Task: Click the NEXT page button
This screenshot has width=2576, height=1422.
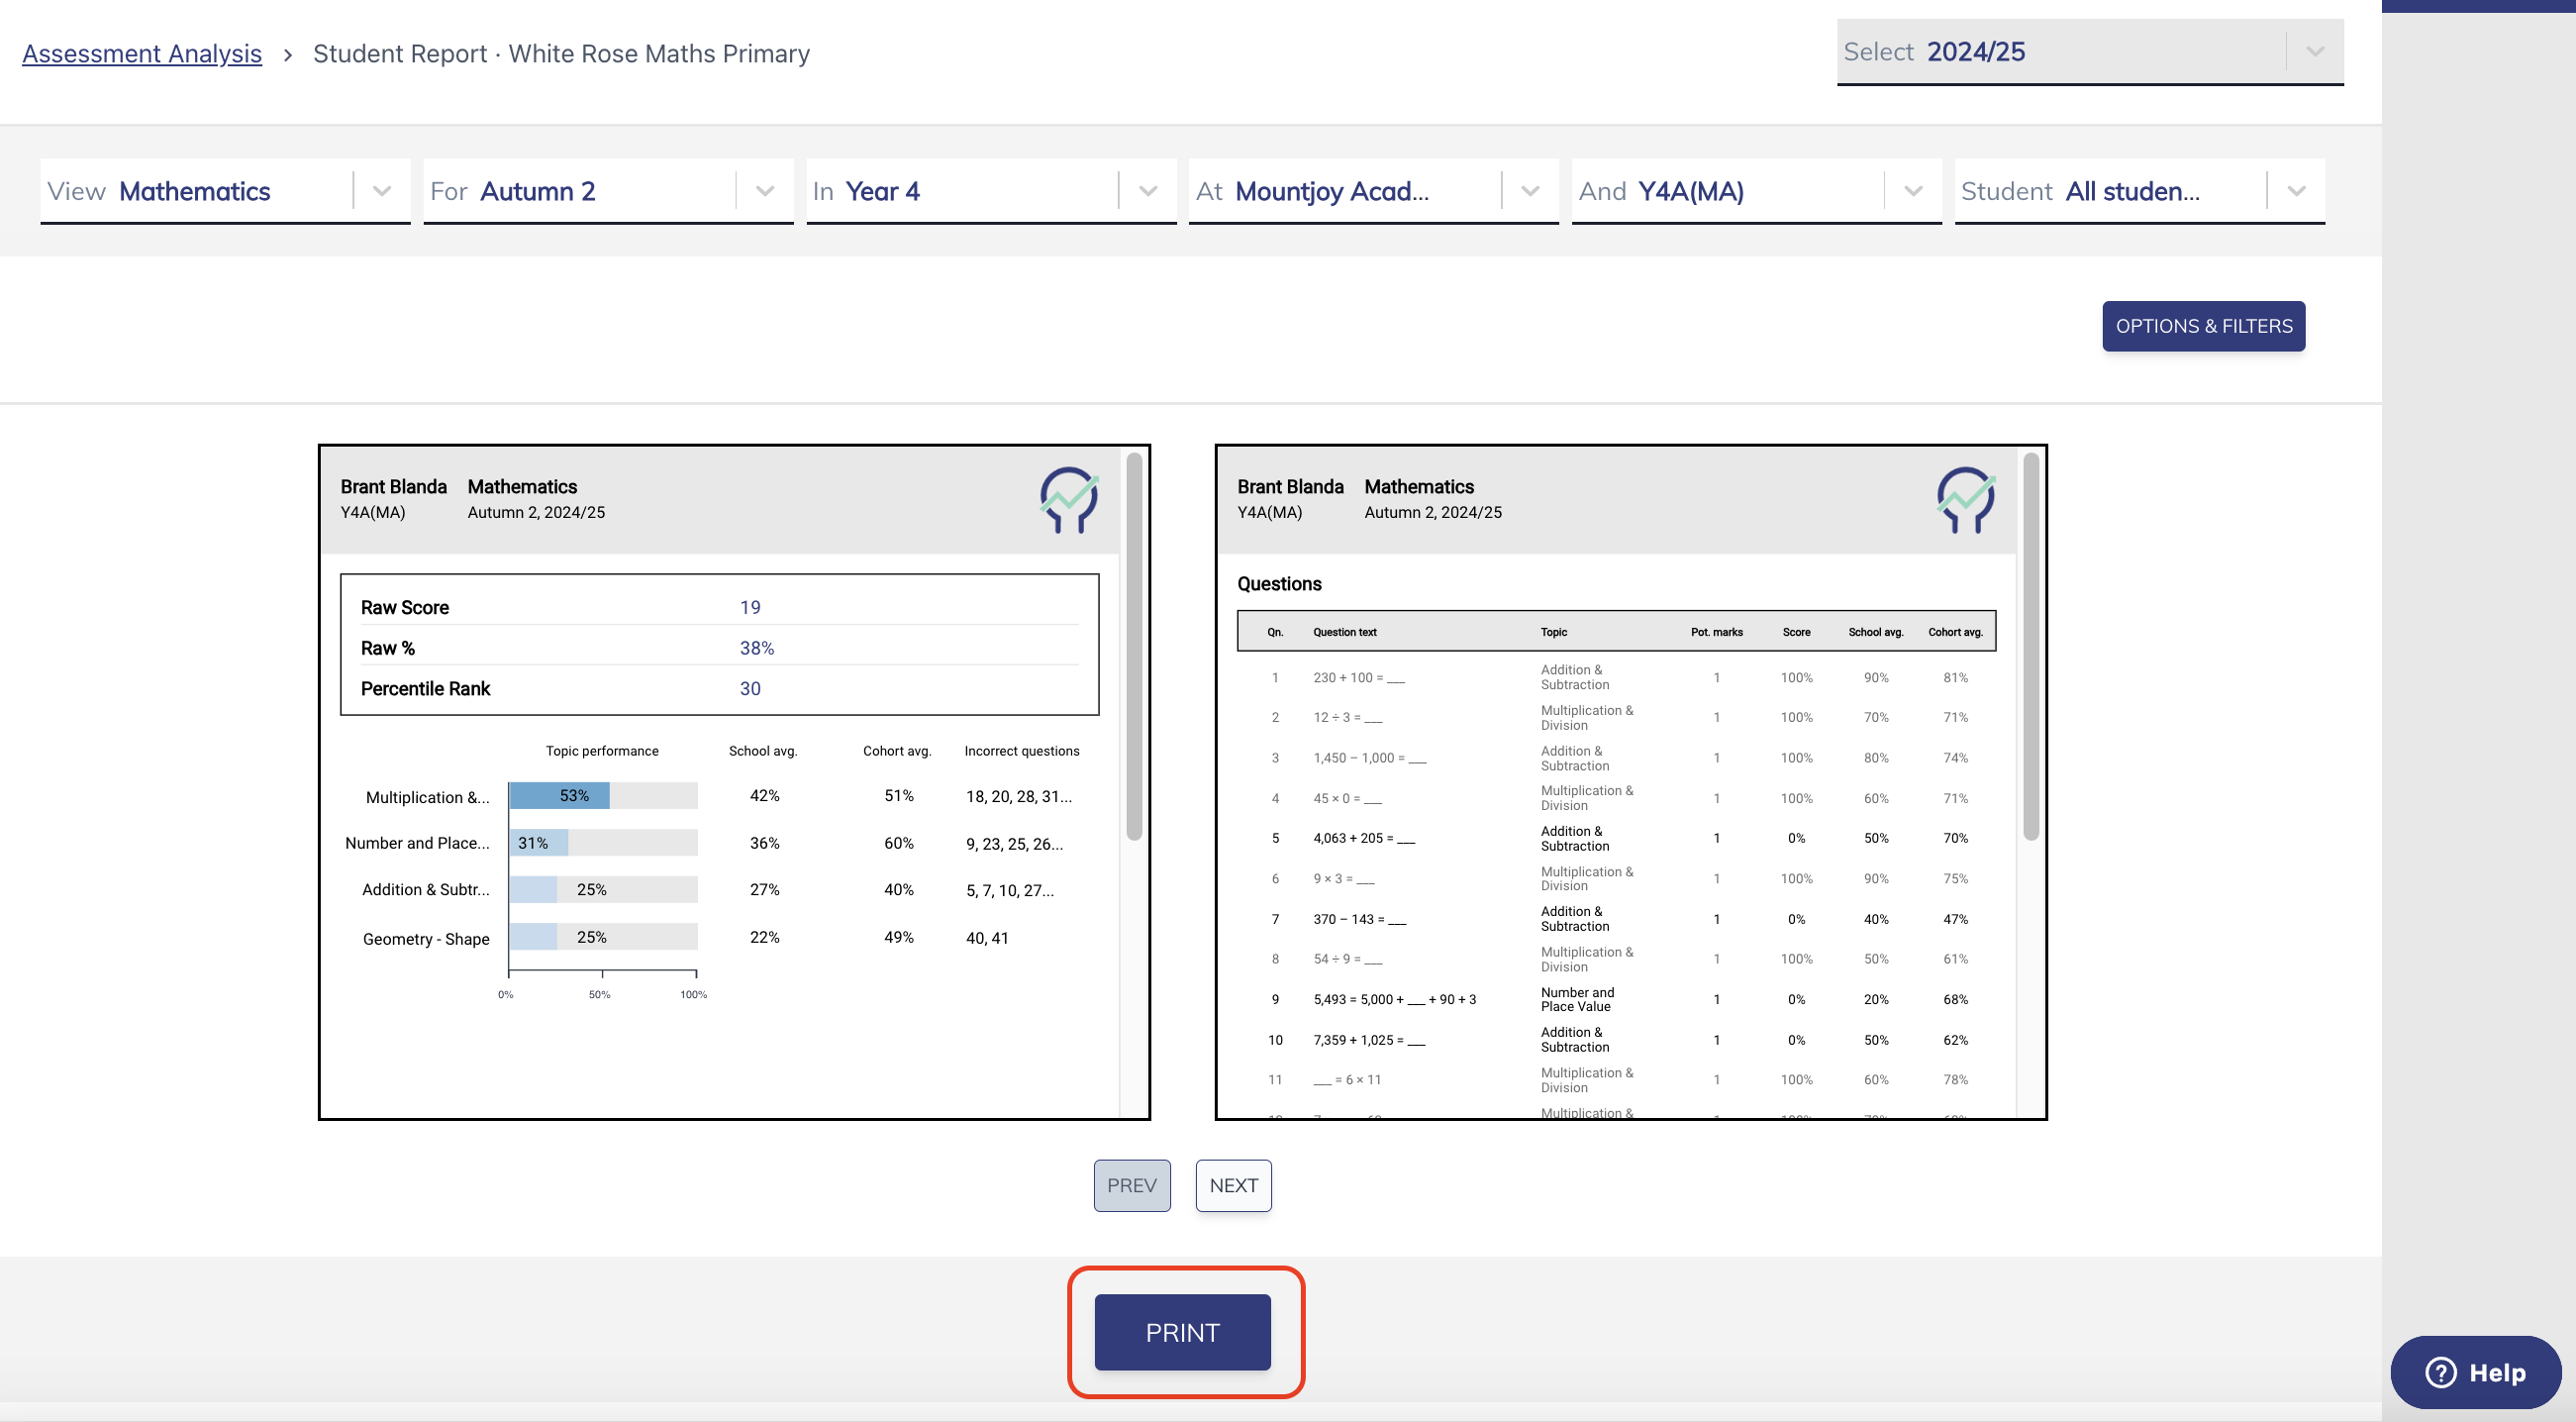Action: [1234, 1185]
